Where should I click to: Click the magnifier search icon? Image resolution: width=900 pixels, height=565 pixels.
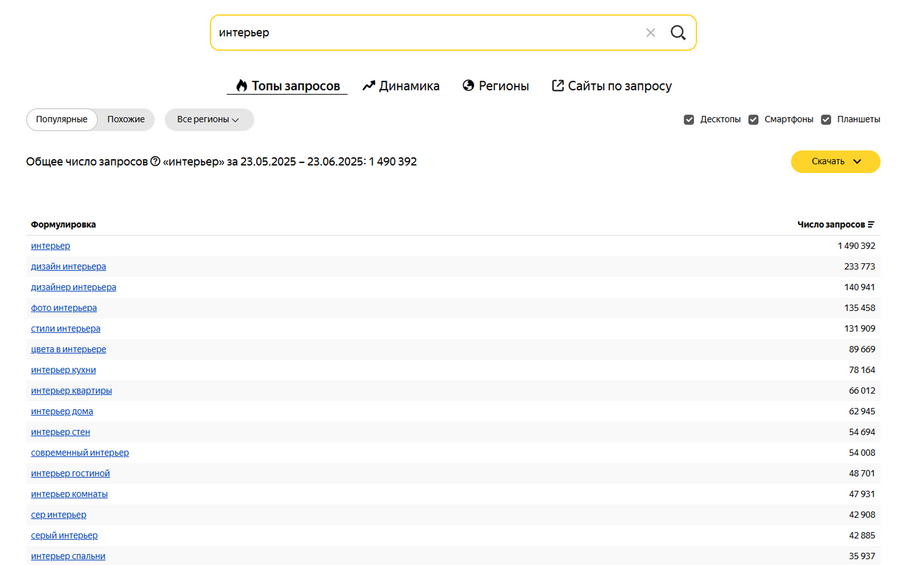point(678,33)
